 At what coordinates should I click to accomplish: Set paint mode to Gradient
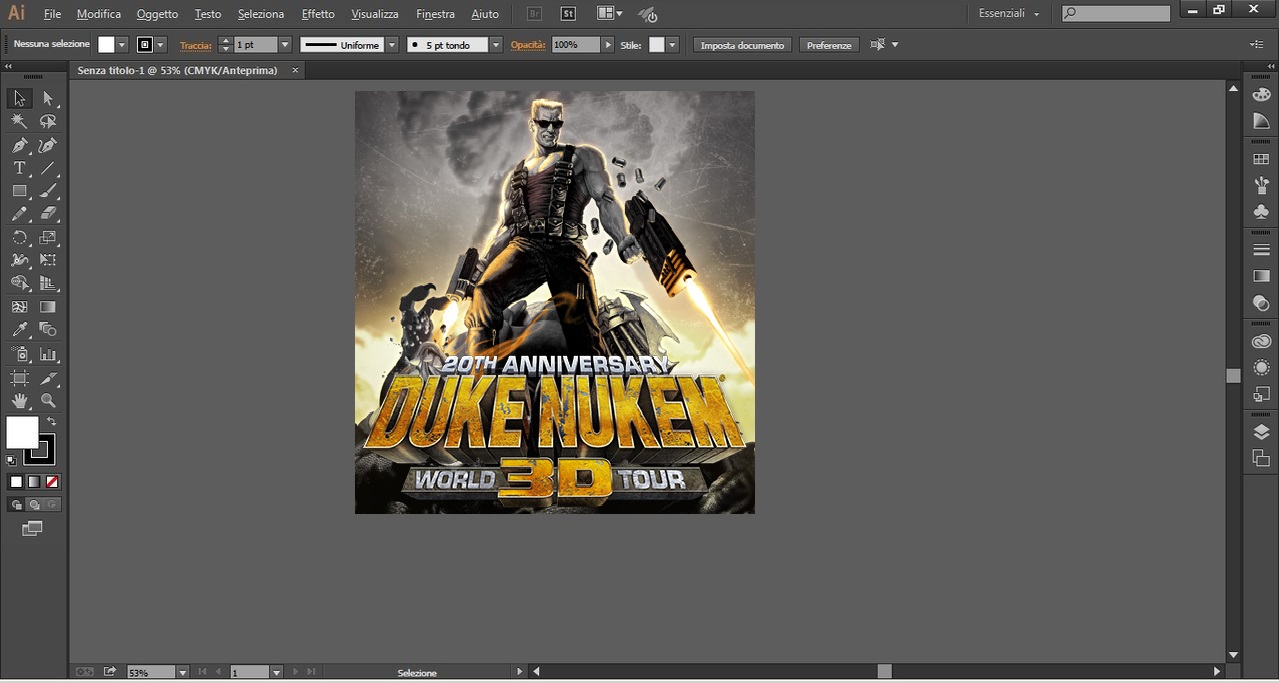pos(34,482)
